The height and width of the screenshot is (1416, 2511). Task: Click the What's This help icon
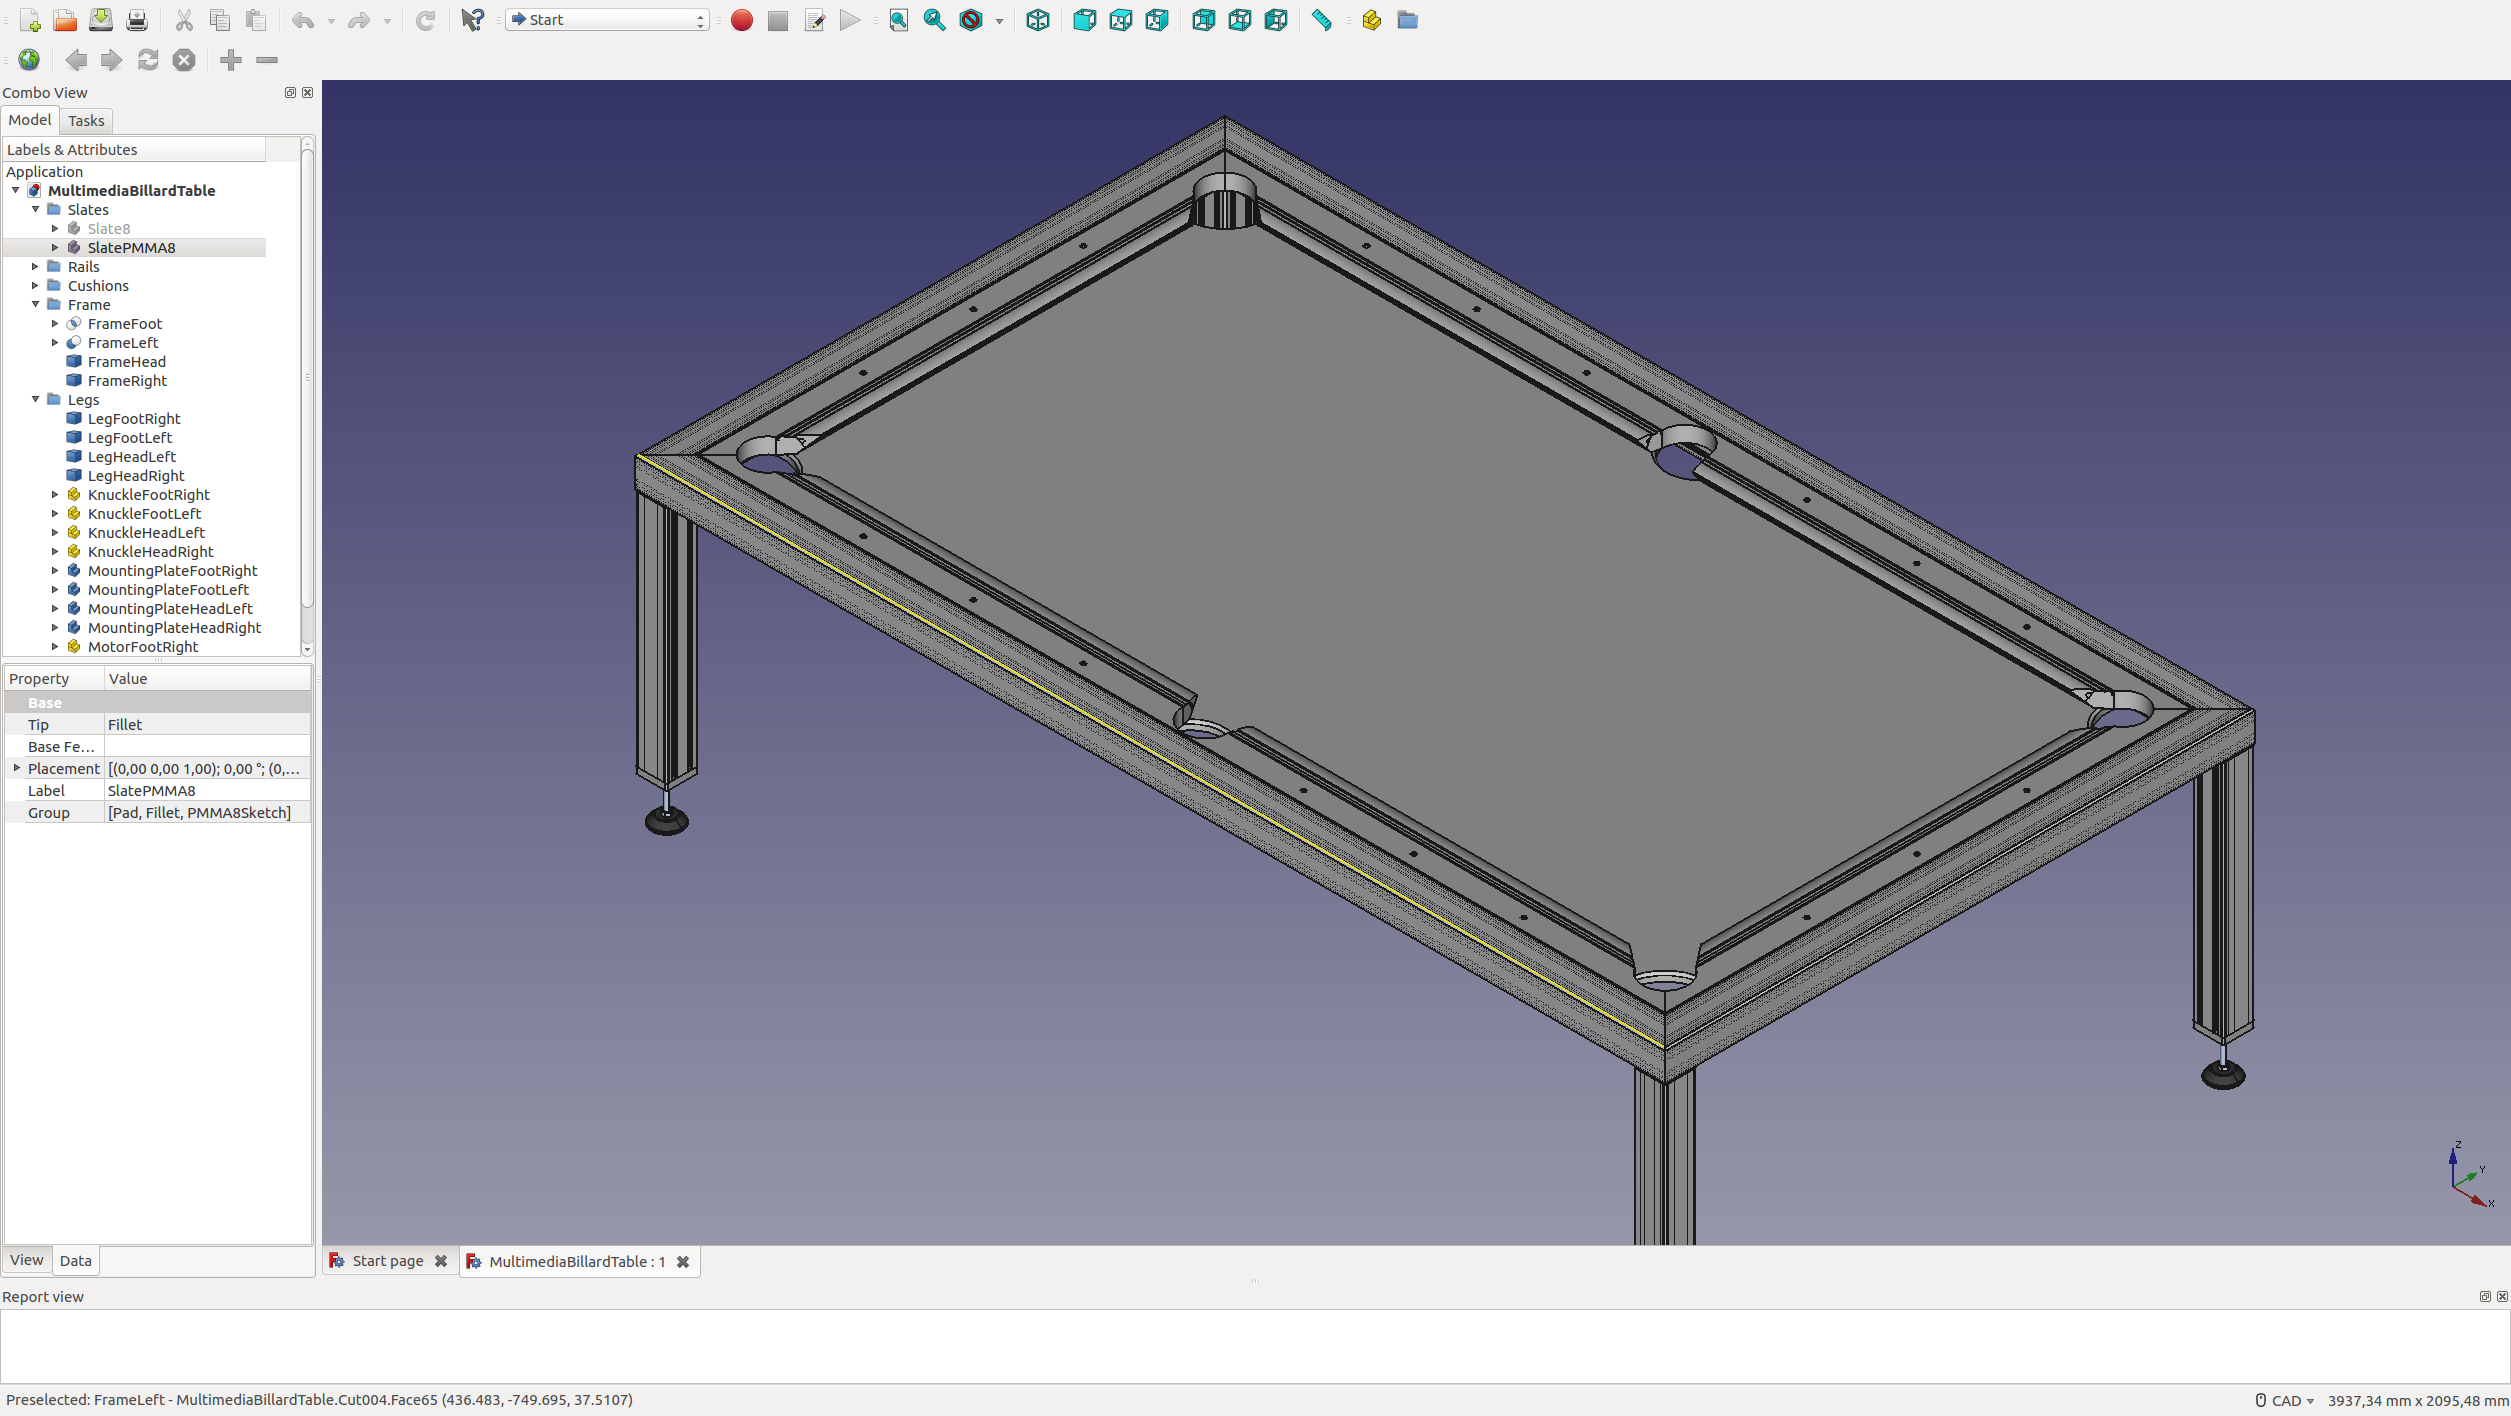point(472,20)
